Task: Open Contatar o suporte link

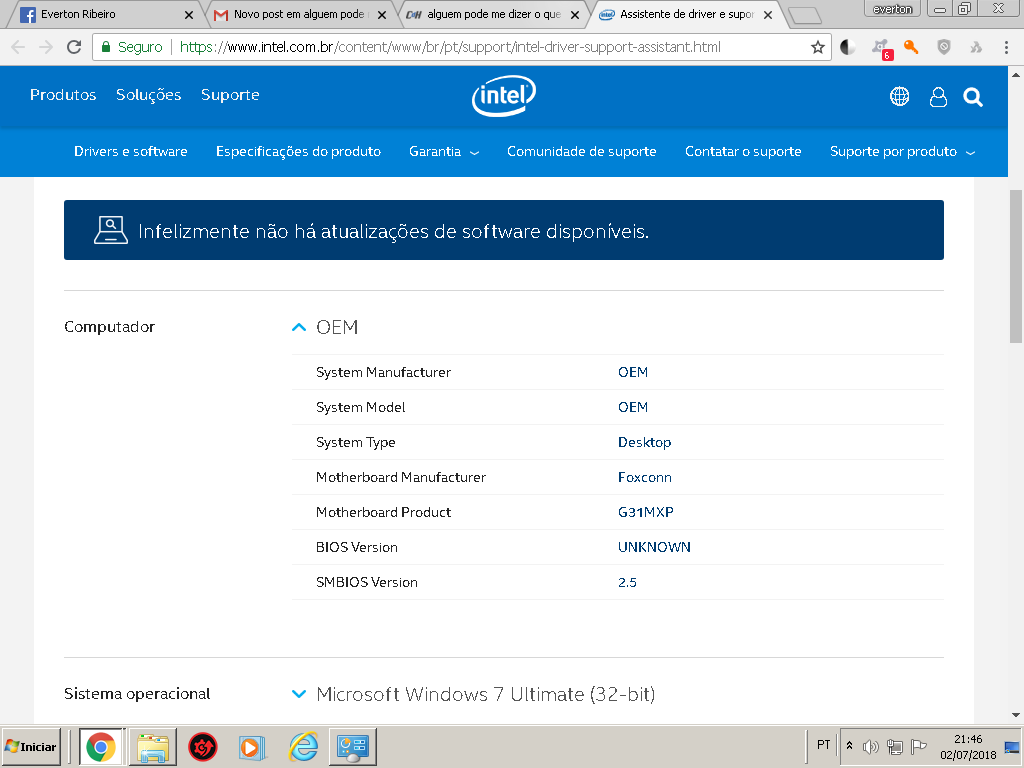Action: (743, 152)
